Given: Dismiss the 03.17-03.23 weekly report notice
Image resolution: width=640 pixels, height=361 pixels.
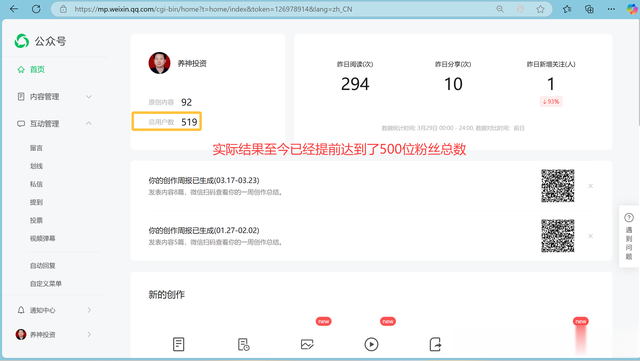Looking at the screenshot, I should [590, 186].
